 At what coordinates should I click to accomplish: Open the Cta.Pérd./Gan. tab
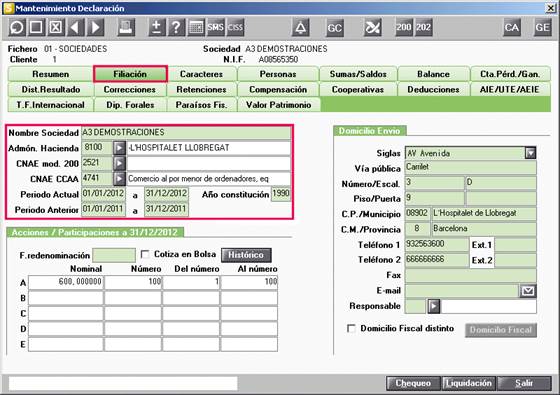510,74
